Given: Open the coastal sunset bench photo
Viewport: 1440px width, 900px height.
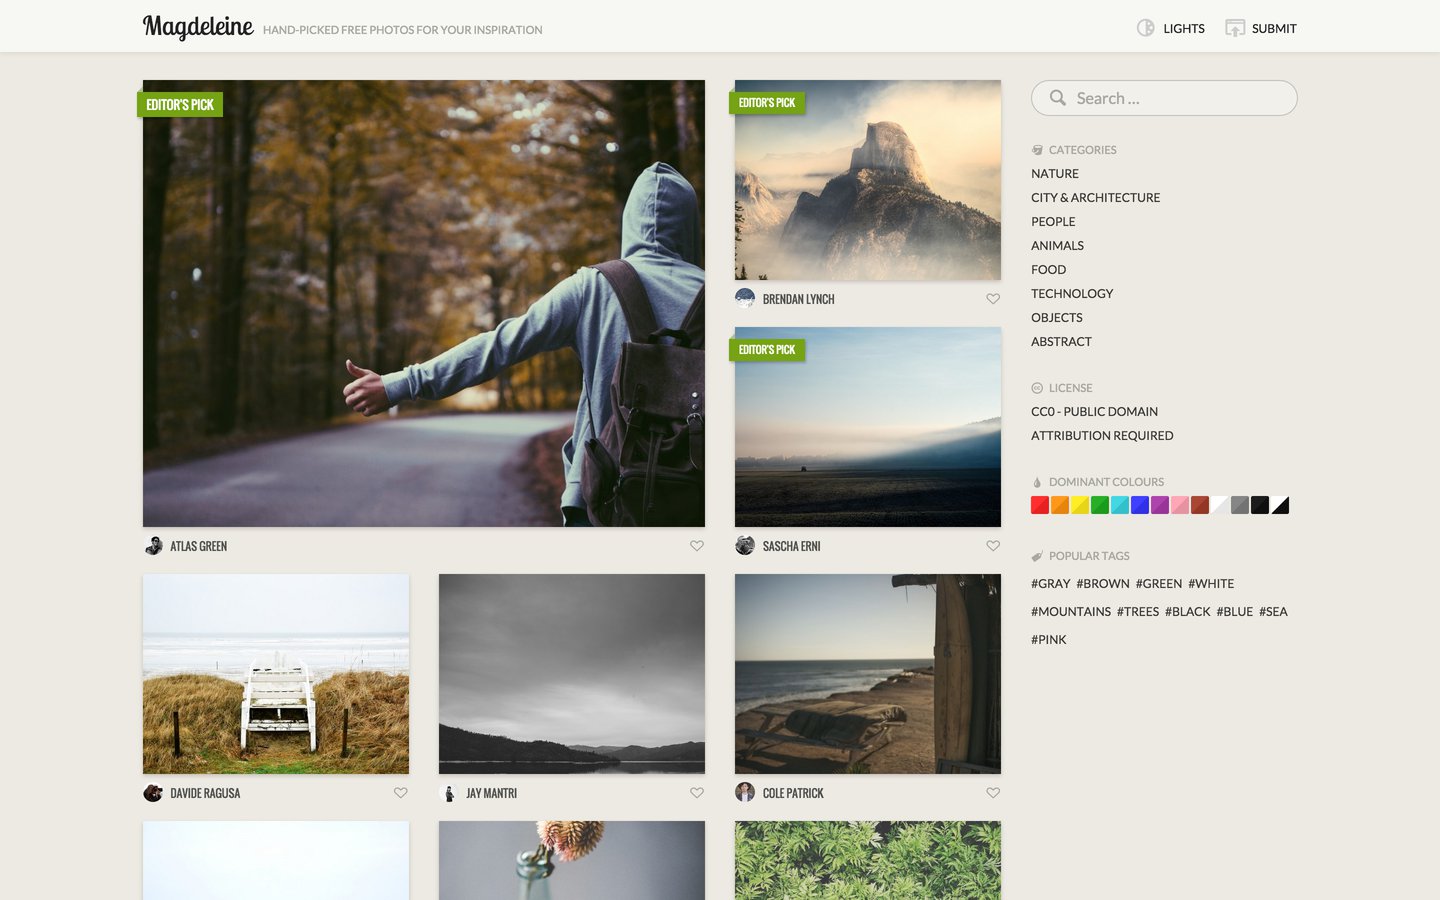Looking at the screenshot, I should [868, 674].
